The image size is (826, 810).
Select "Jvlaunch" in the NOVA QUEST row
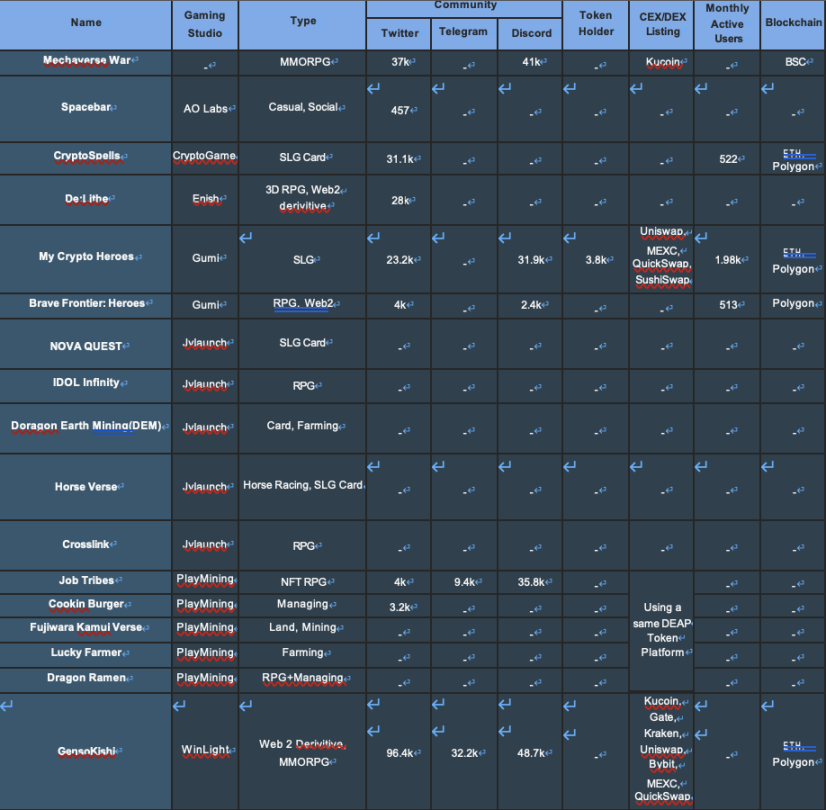click(204, 343)
